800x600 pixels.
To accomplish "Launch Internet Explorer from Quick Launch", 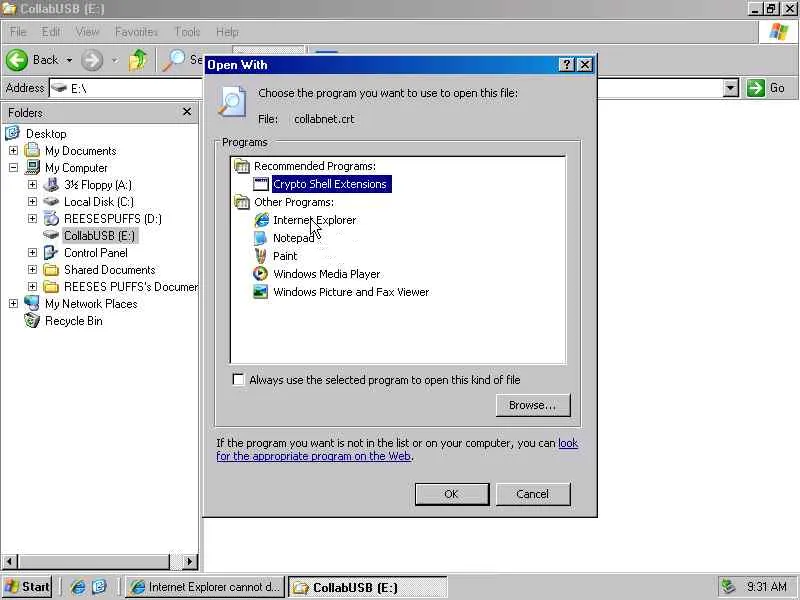I will pos(78,587).
